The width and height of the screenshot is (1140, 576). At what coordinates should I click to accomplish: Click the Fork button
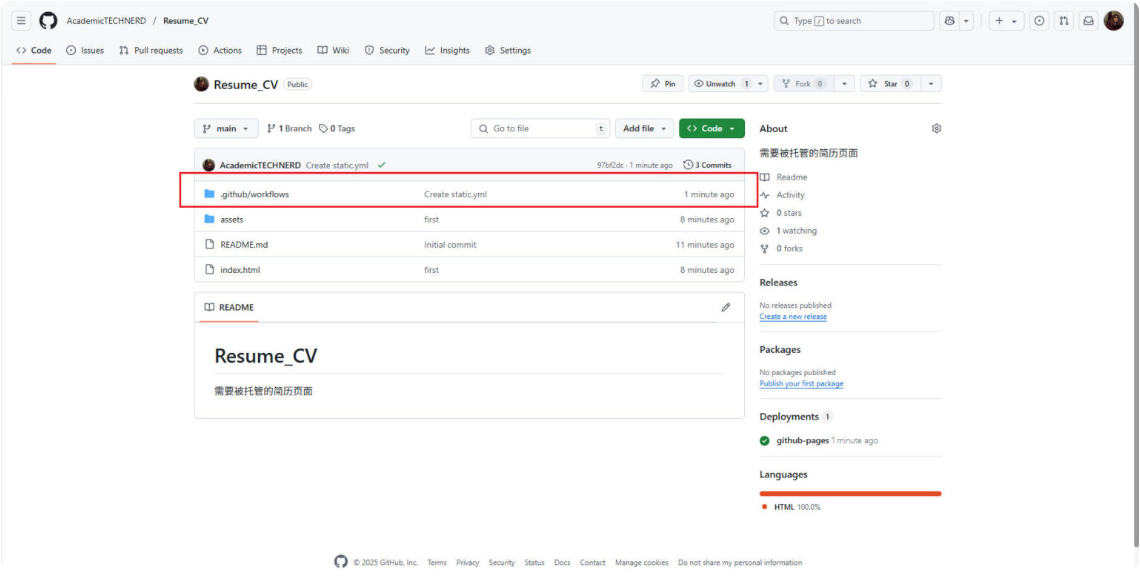point(803,84)
